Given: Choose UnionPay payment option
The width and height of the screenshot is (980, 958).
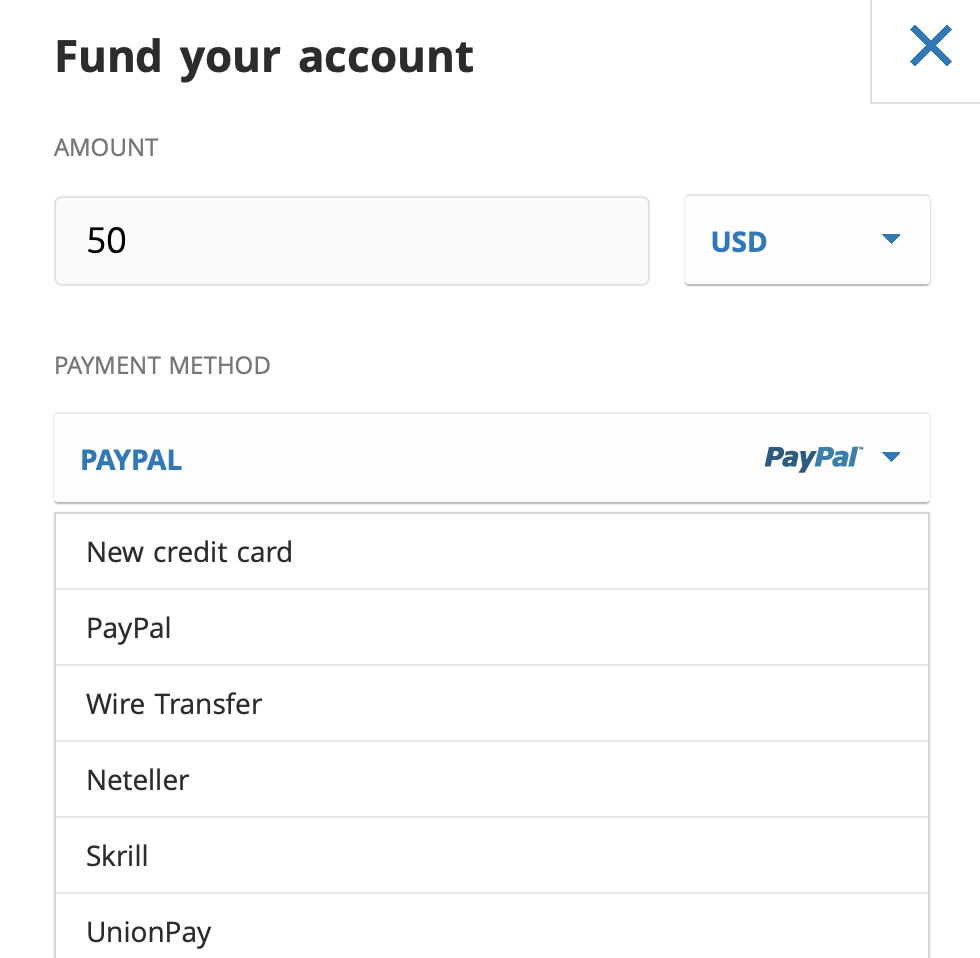Looking at the screenshot, I should pos(492,926).
